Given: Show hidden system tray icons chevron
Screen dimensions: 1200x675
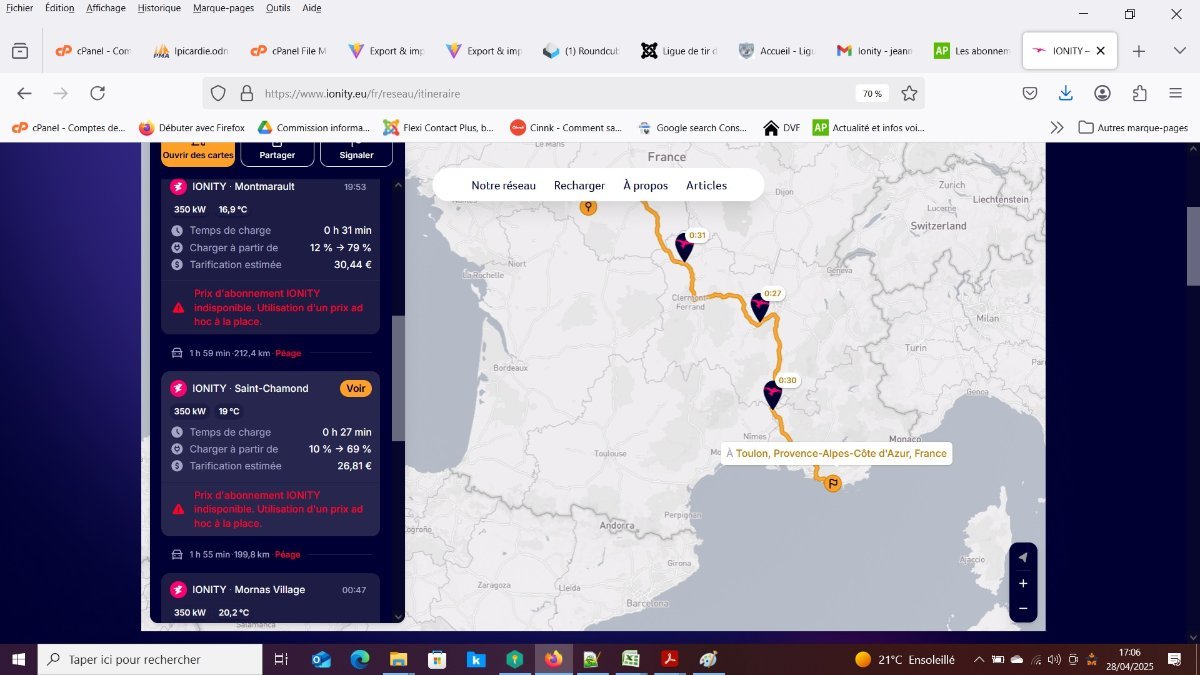Looking at the screenshot, I should pyautogui.click(x=979, y=659).
